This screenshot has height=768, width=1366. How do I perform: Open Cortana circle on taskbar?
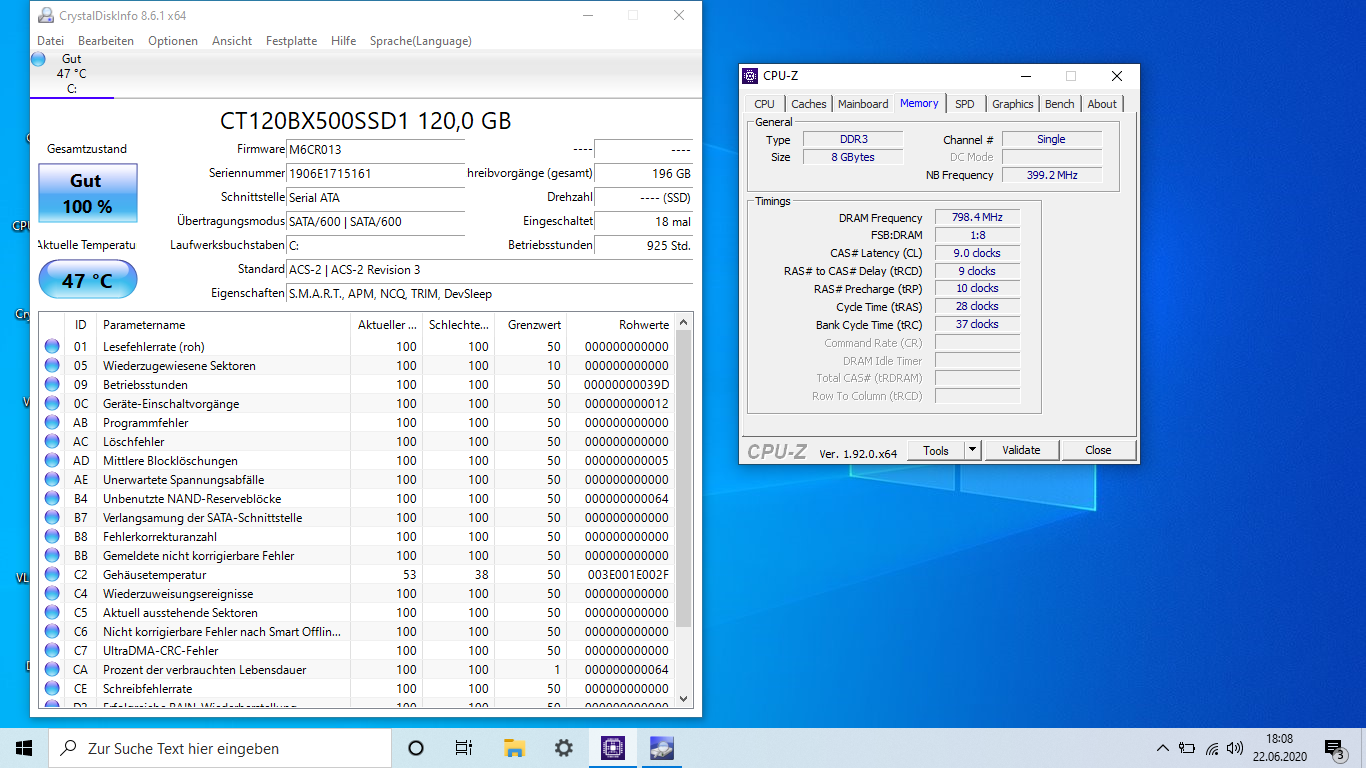[416, 748]
